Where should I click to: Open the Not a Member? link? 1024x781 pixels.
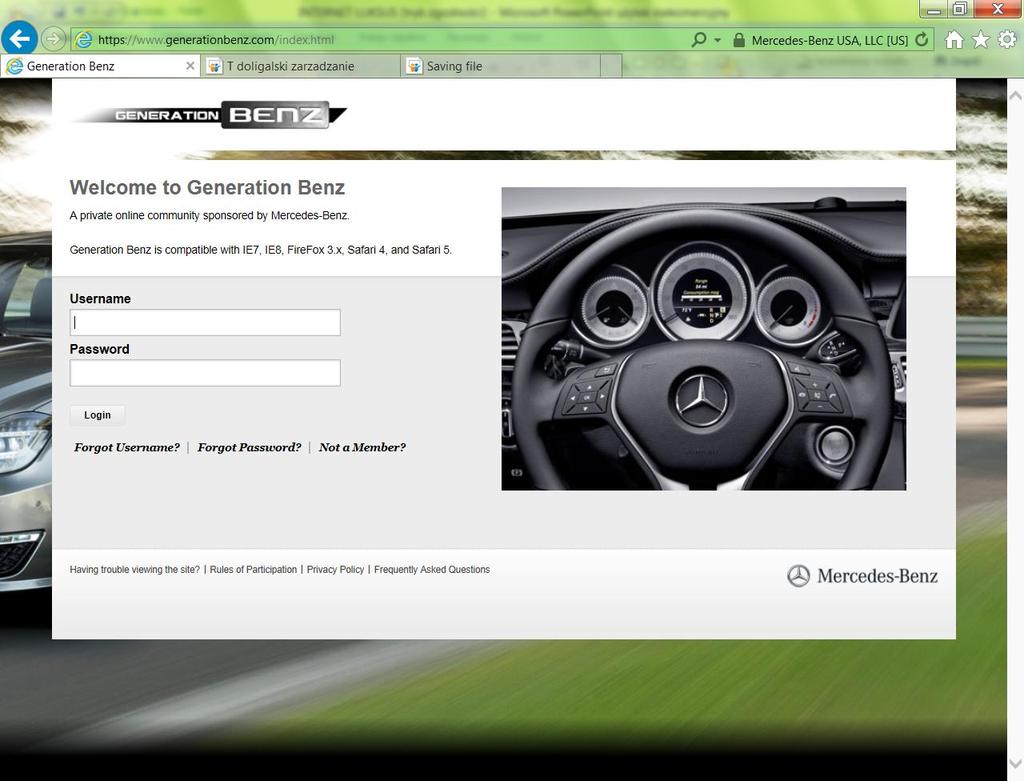[362, 447]
